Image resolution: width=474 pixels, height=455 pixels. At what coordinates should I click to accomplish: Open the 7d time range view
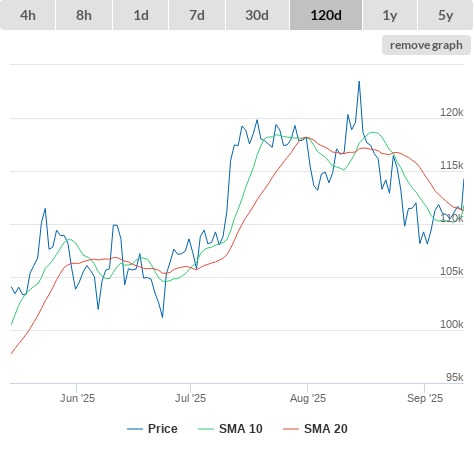pos(197,15)
